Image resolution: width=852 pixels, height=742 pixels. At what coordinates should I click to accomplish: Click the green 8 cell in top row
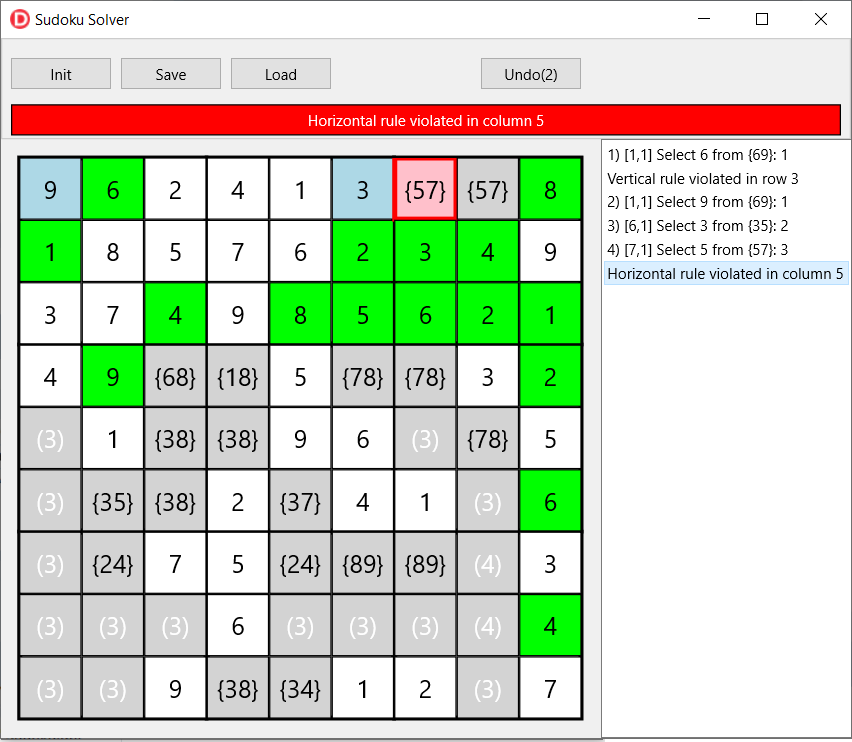(550, 190)
